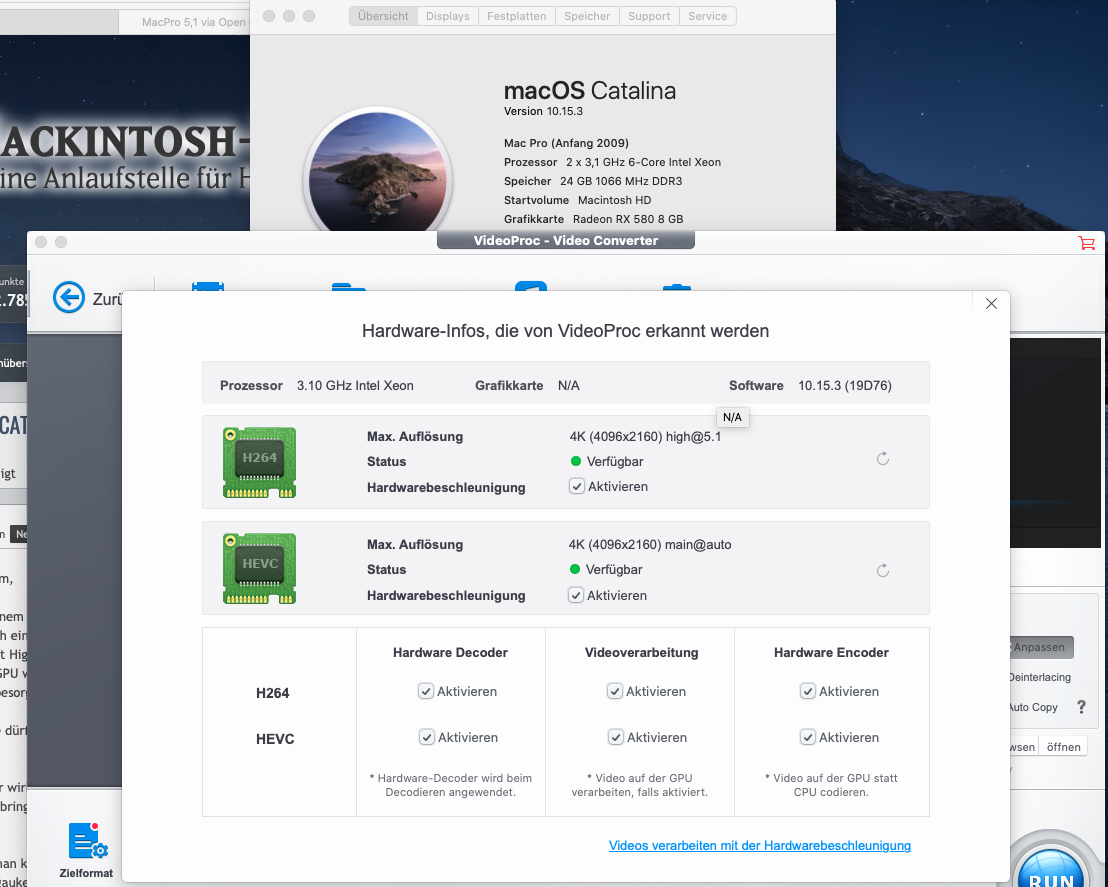
Task: Click the Zielformat label
Action: click(x=86, y=873)
